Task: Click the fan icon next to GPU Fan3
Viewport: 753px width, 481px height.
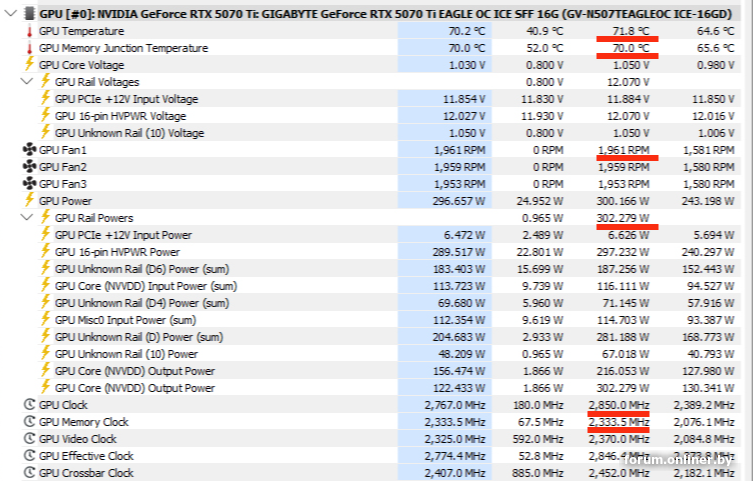Action: click(27, 184)
